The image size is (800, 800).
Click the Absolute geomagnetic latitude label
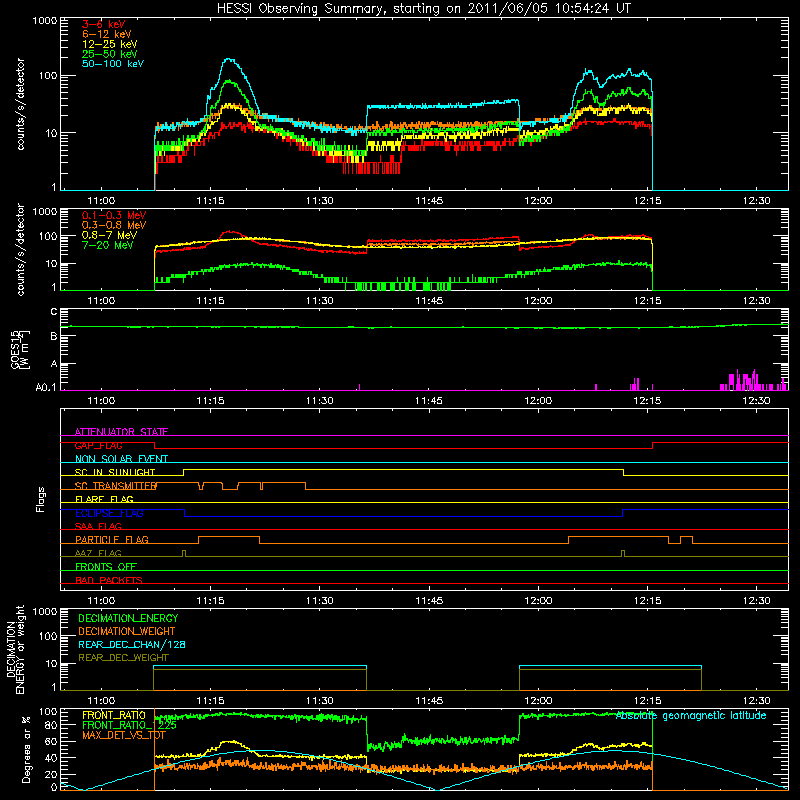point(691,716)
